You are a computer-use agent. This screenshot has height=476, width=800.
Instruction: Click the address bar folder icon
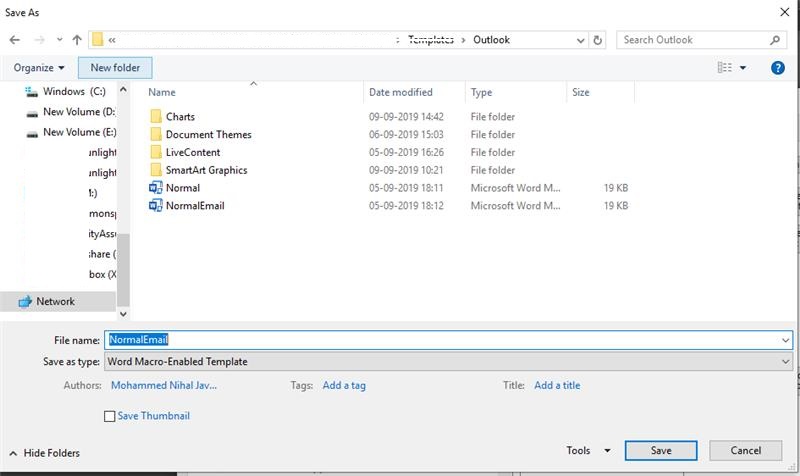(97, 40)
